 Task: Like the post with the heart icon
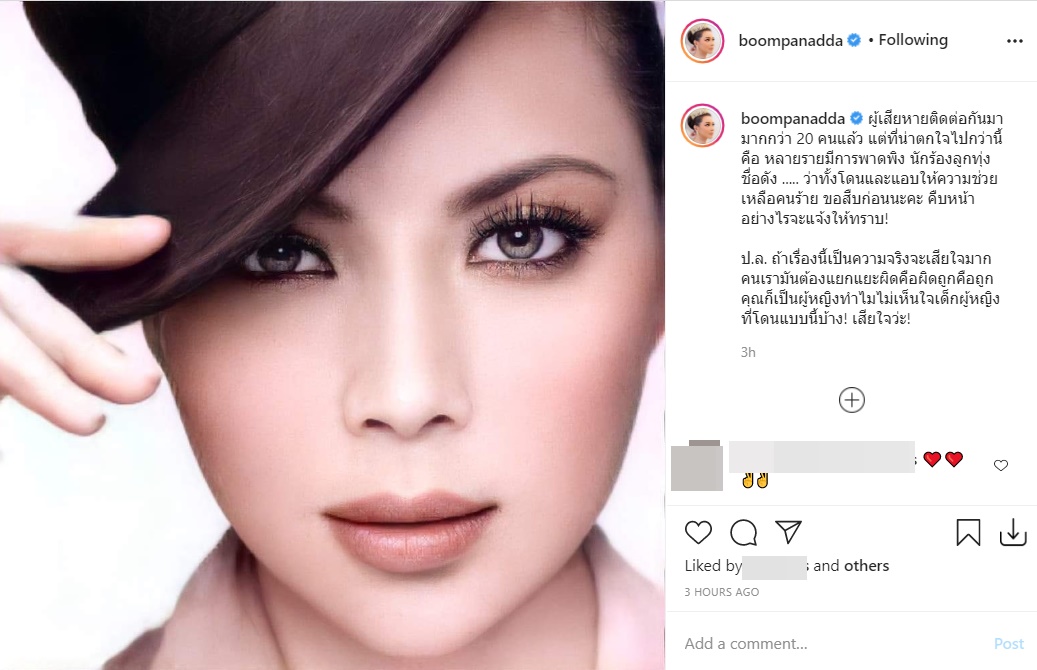[698, 532]
